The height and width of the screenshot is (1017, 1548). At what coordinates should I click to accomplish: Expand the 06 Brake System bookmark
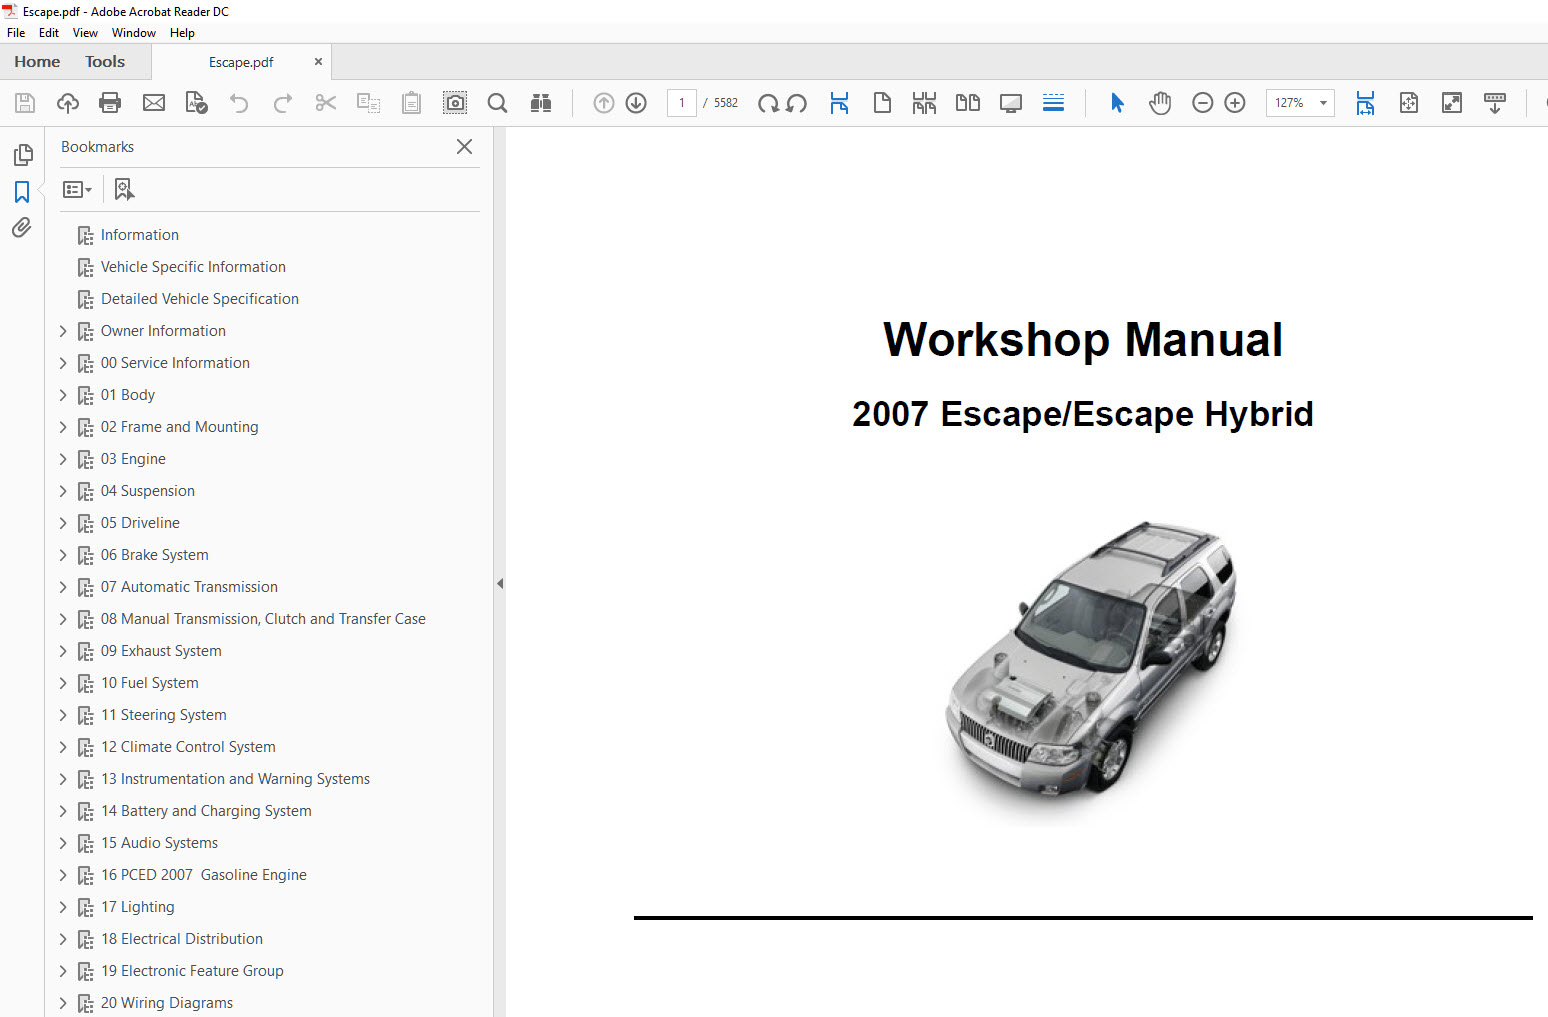tap(63, 555)
